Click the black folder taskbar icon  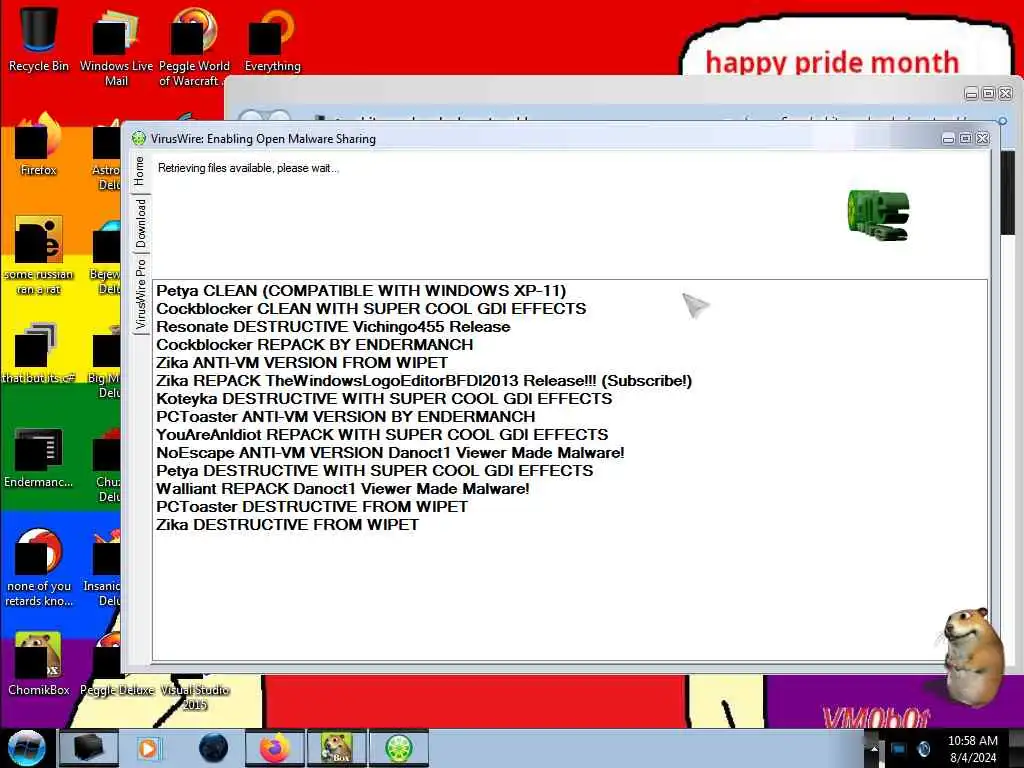tap(88, 748)
